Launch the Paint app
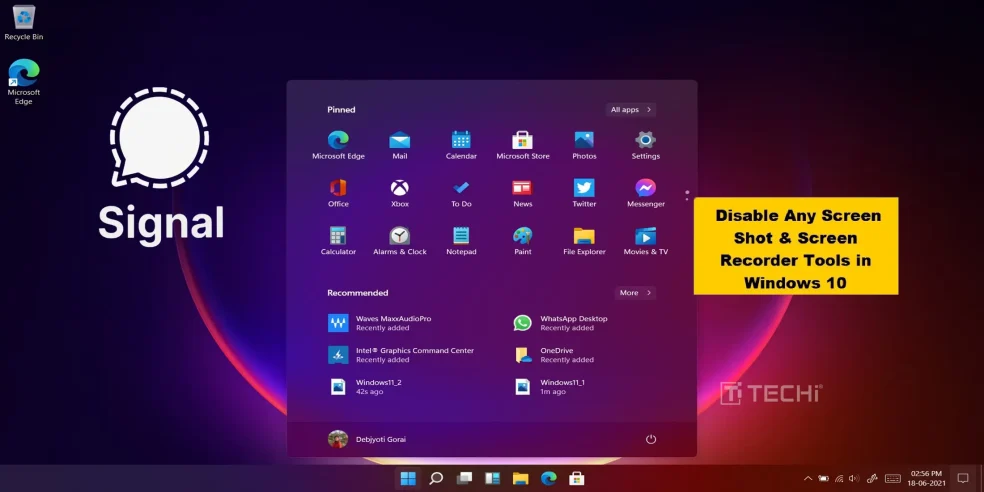This screenshot has width=984, height=492. [523, 236]
